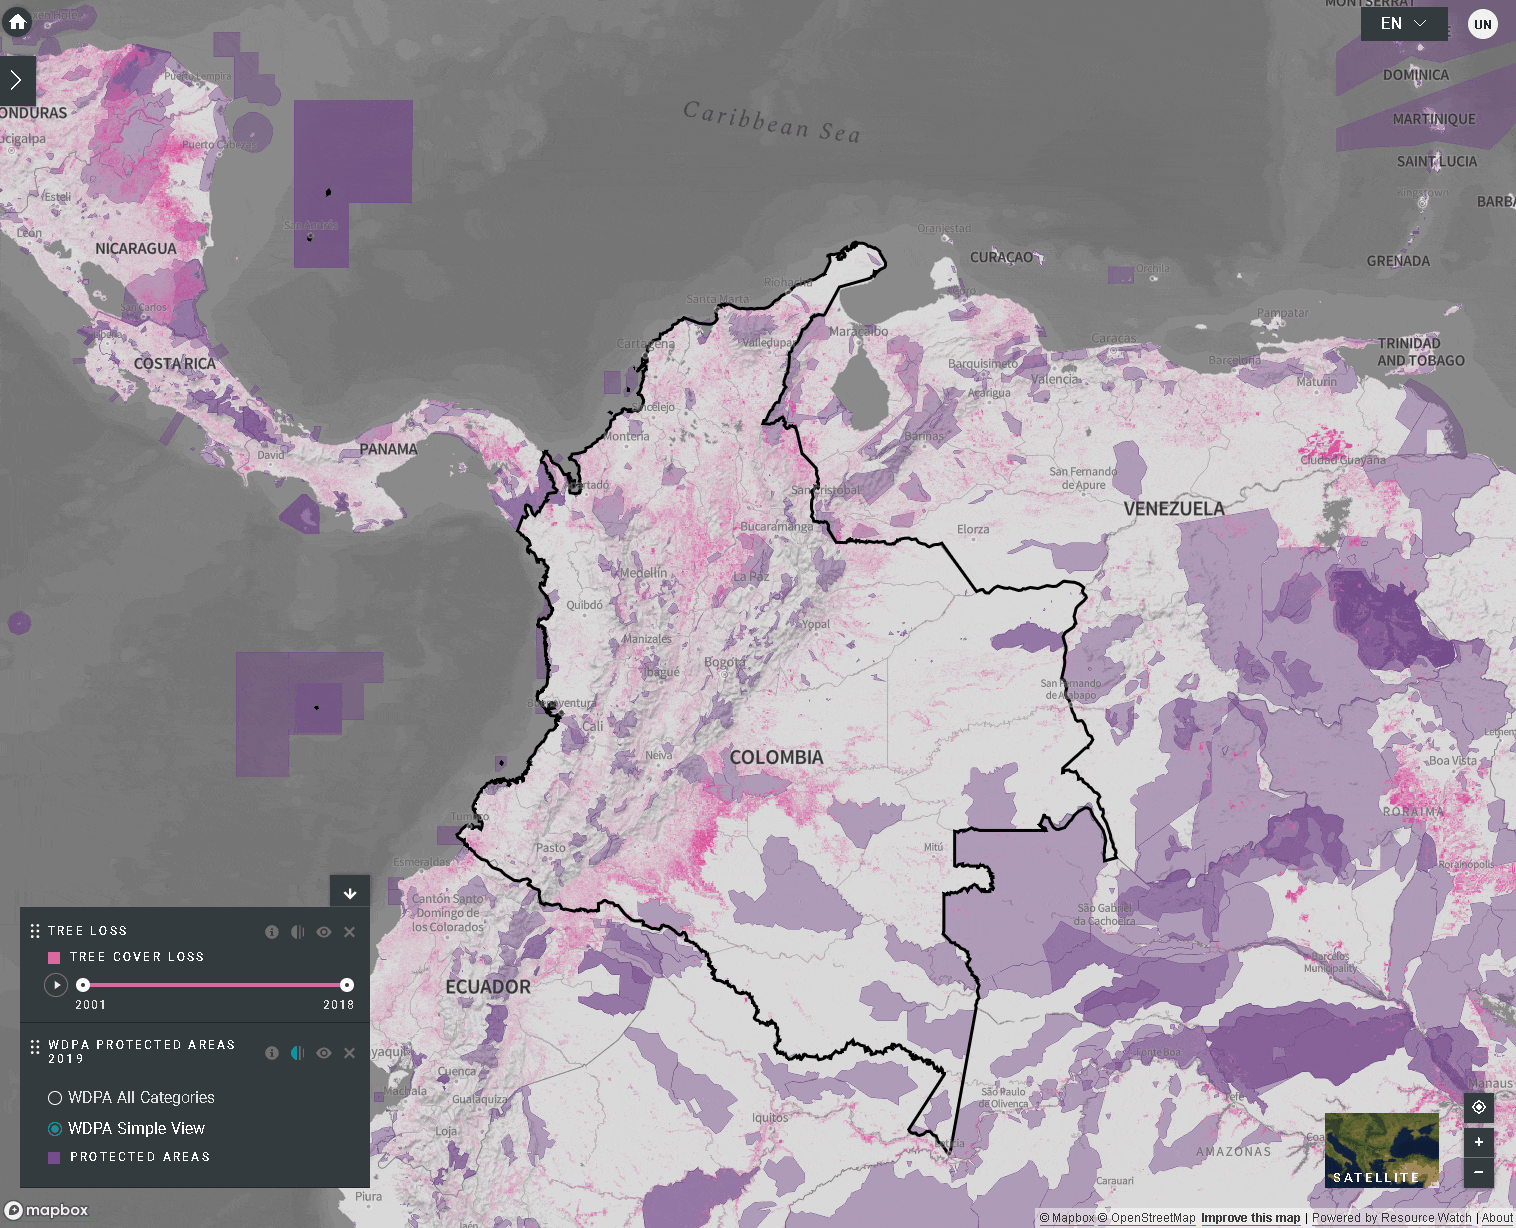Image resolution: width=1516 pixels, height=1228 pixels.
Task: Switch basemap to Satellite
Action: (x=1381, y=1150)
